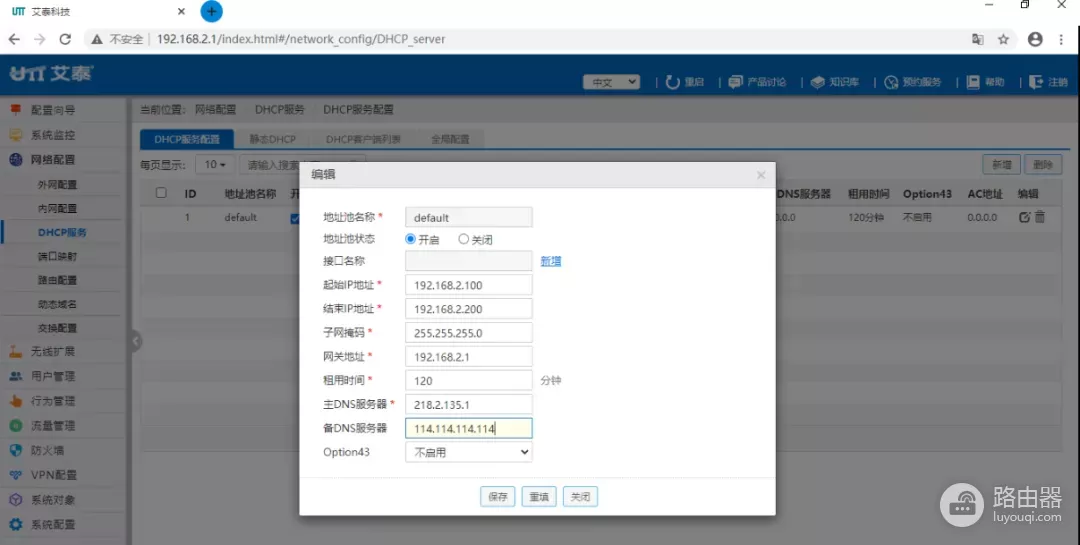Click the 租用时间 field
Image resolution: width=1080 pixels, height=545 pixels.
(468, 380)
